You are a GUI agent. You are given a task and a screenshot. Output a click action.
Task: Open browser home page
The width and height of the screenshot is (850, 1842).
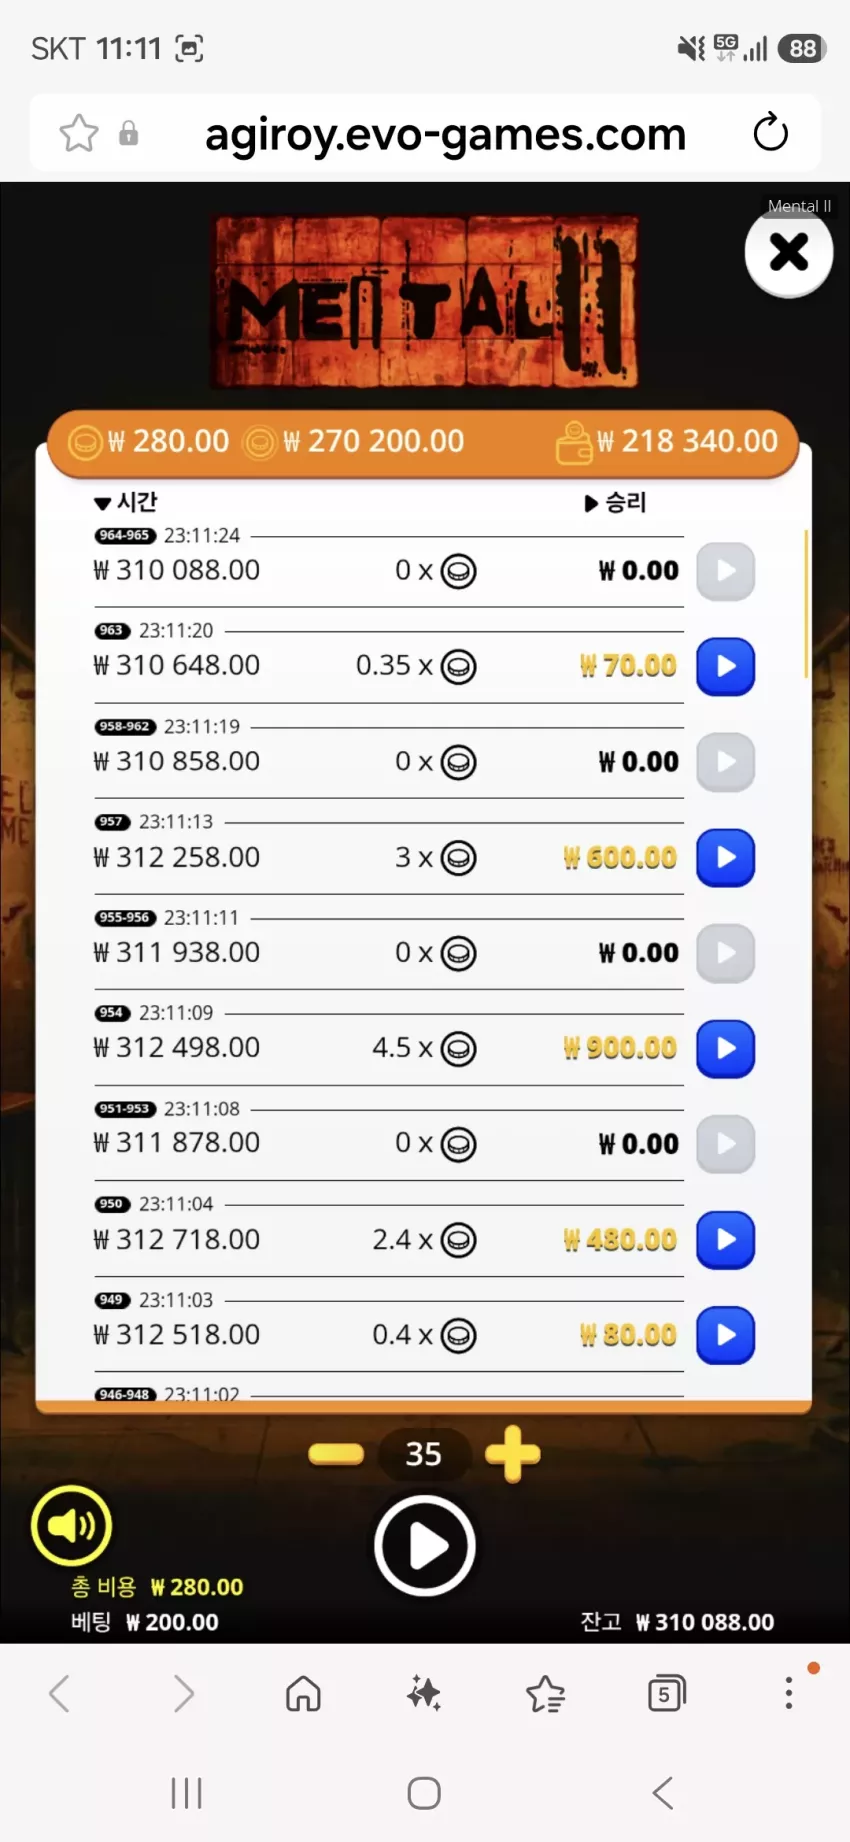pyautogui.click(x=303, y=1694)
